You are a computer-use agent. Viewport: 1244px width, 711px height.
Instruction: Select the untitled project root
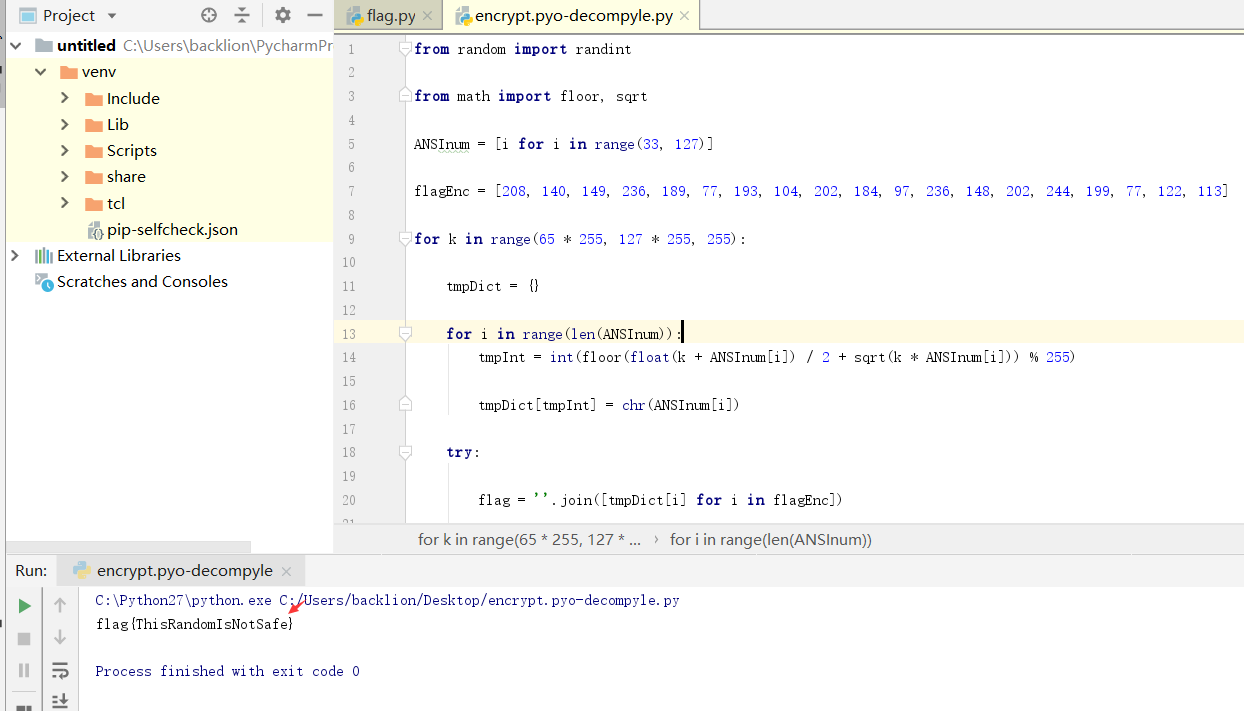pyautogui.click(x=86, y=46)
